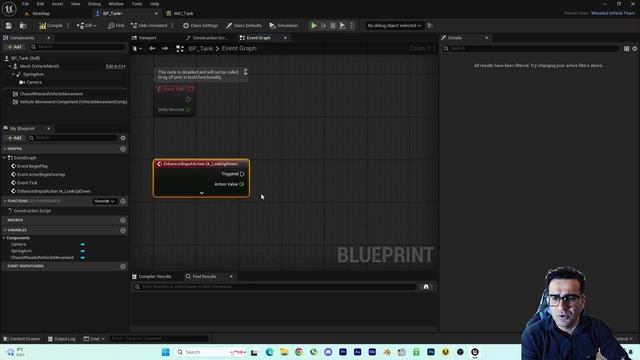Switch to the Viewport tab
Screen dimensions: 640x360
[x=147, y=38]
